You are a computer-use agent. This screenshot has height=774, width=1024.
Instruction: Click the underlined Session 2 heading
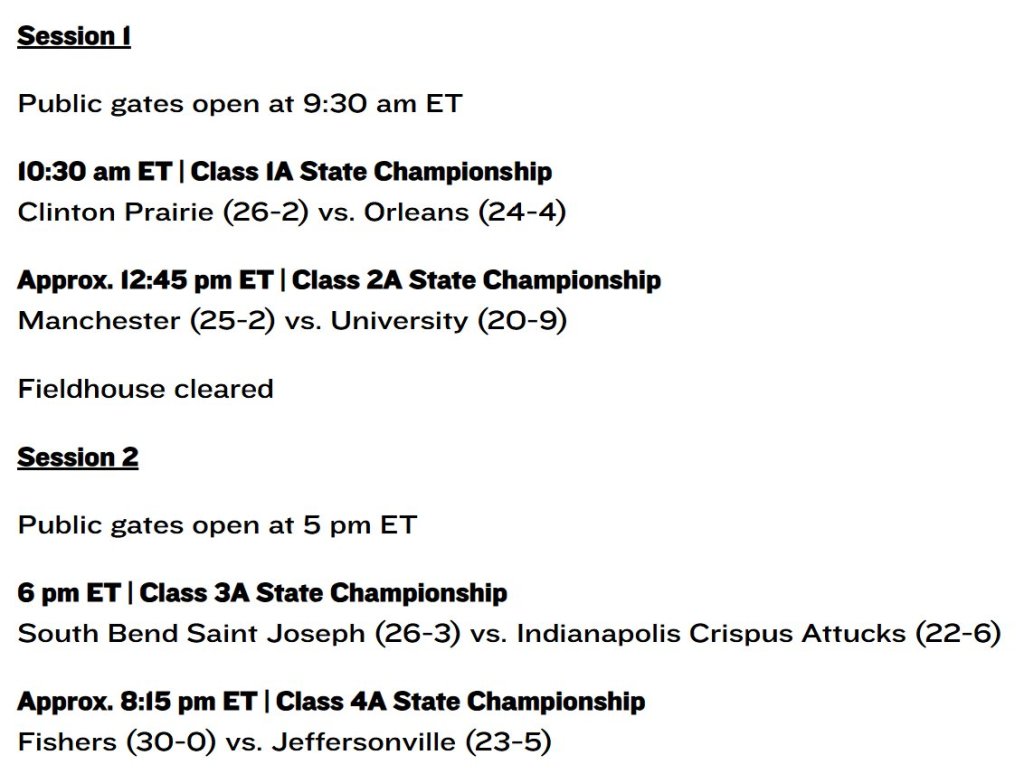78,458
